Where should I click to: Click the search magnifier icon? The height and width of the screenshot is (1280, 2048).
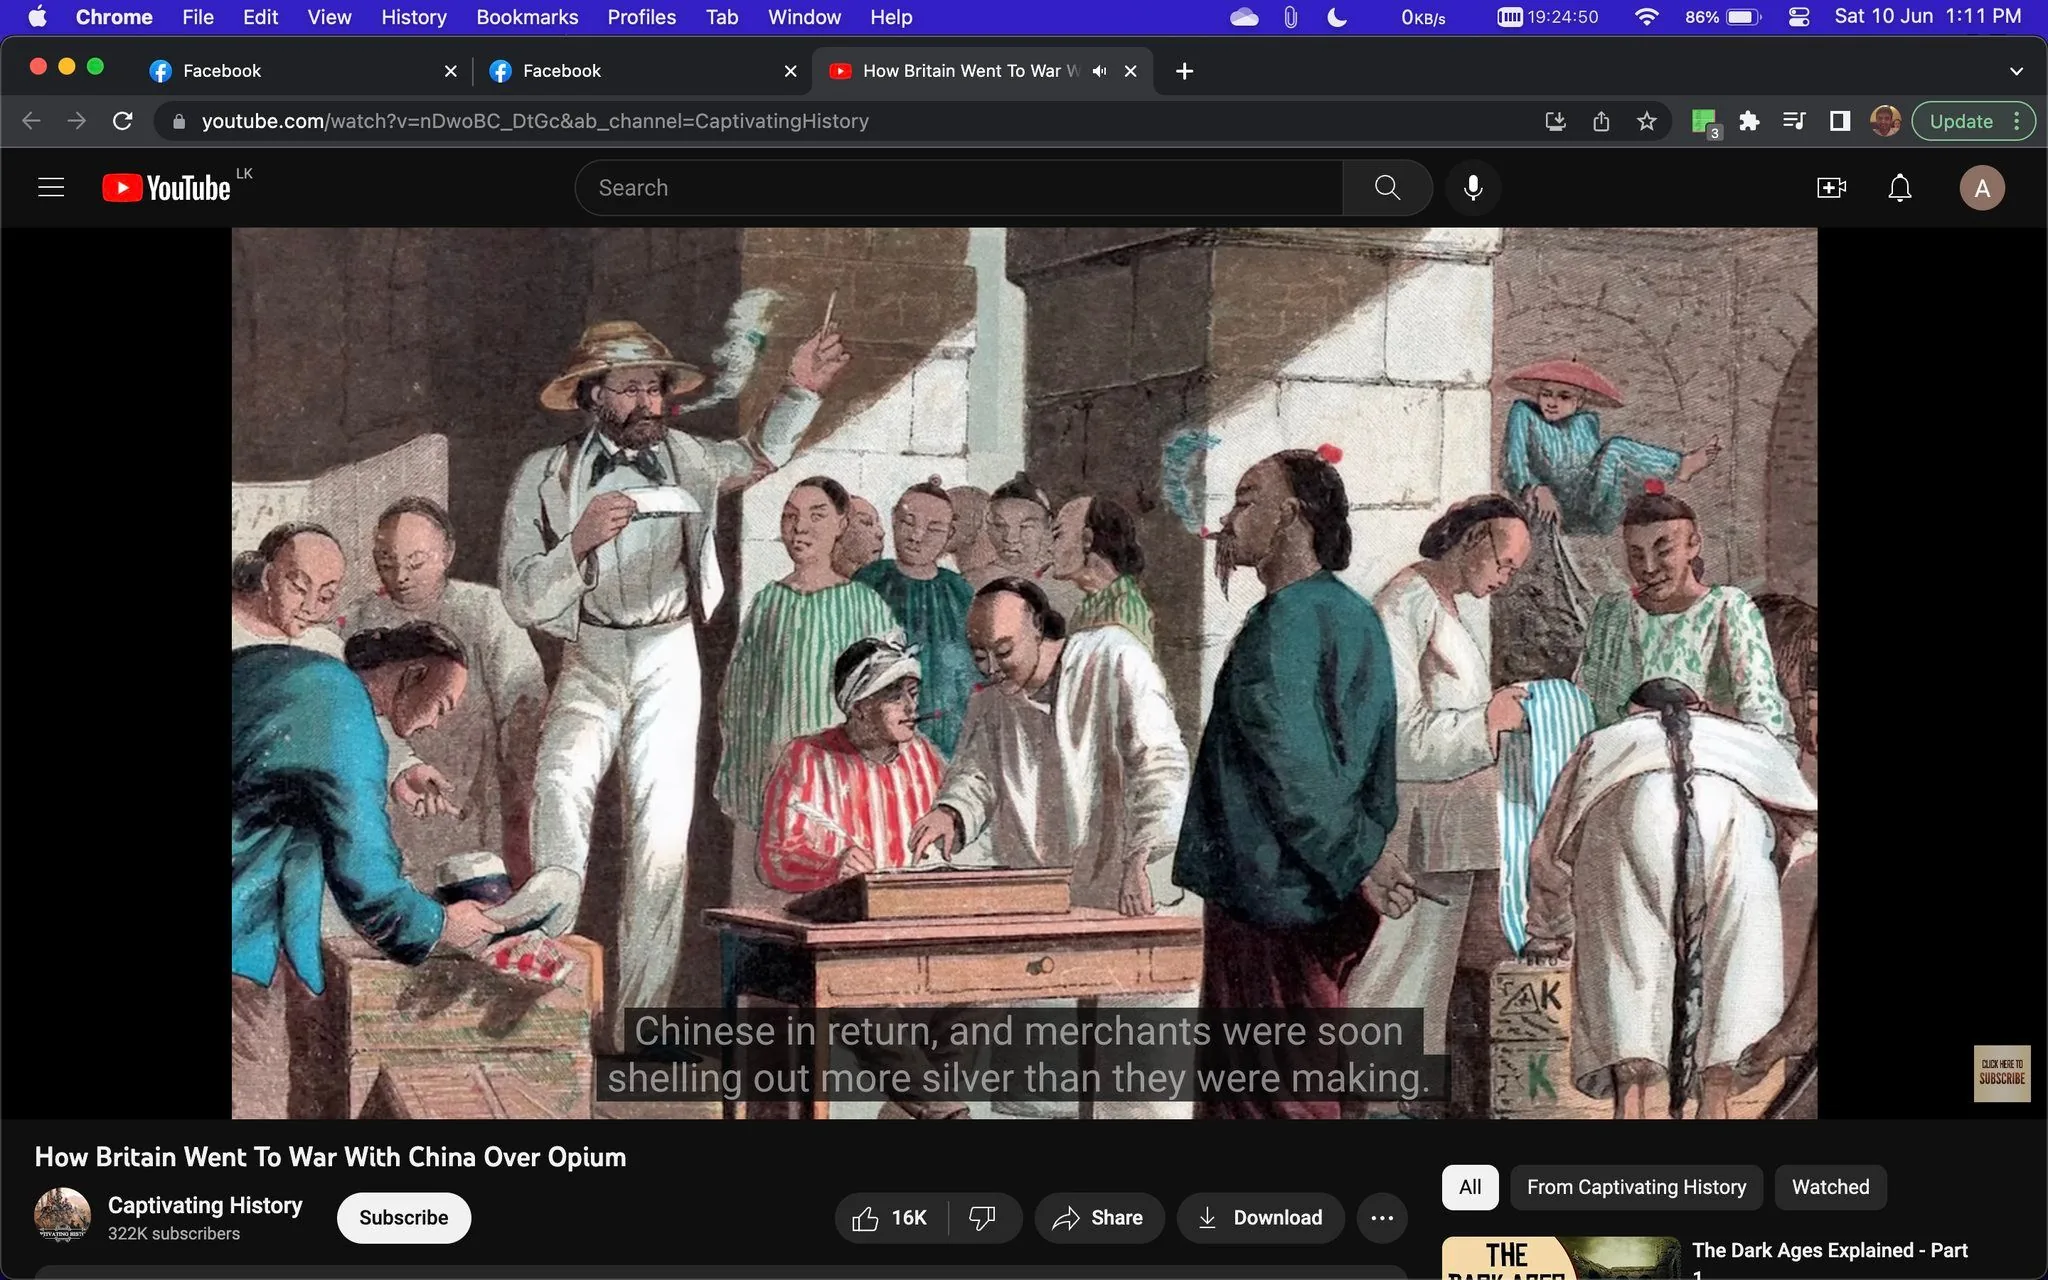(1387, 187)
